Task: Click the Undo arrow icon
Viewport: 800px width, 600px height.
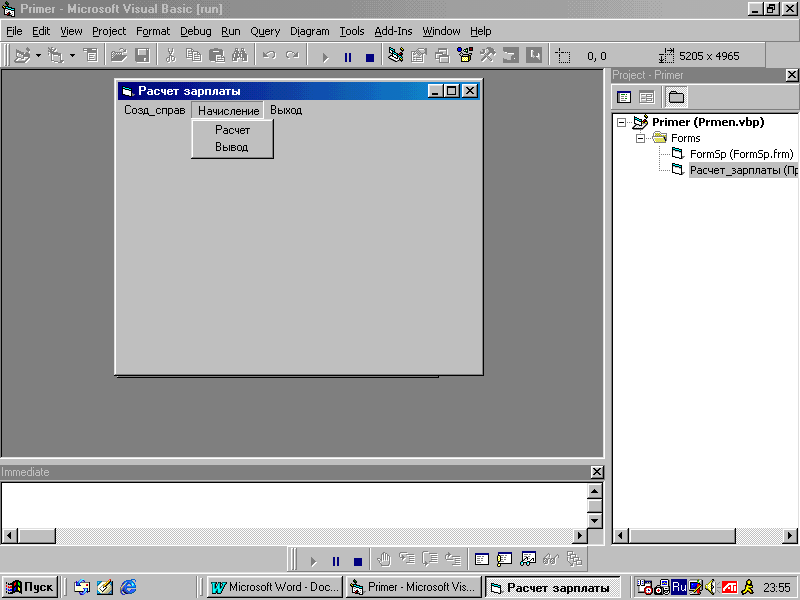Action: point(269,55)
